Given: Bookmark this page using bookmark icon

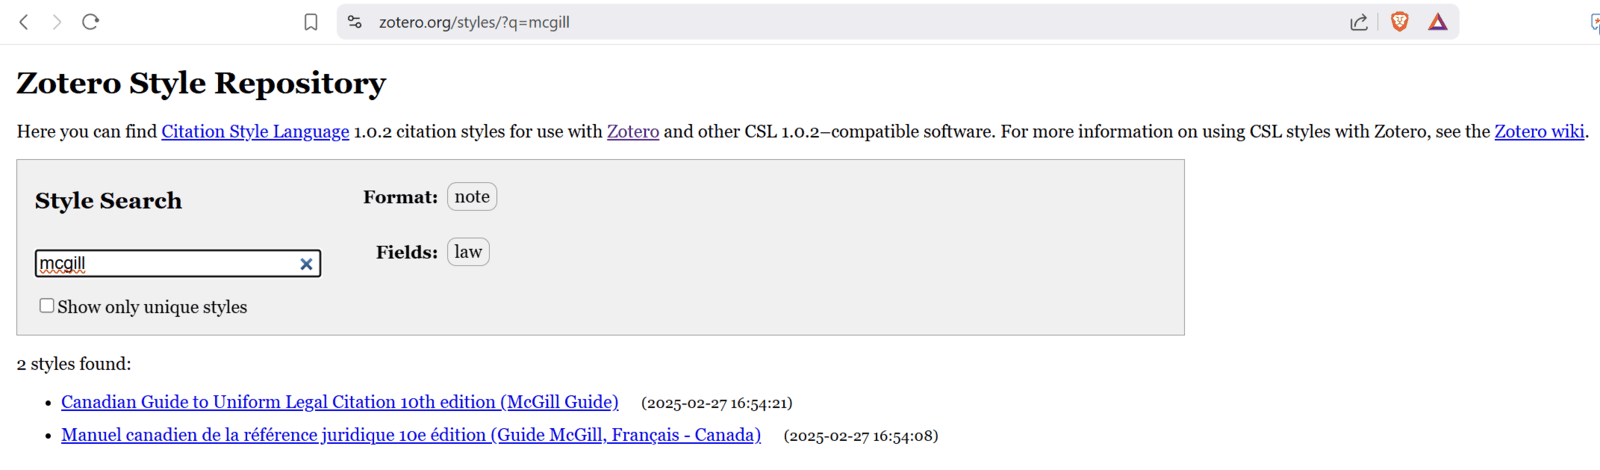Looking at the screenshot, I should coord(311,22).
